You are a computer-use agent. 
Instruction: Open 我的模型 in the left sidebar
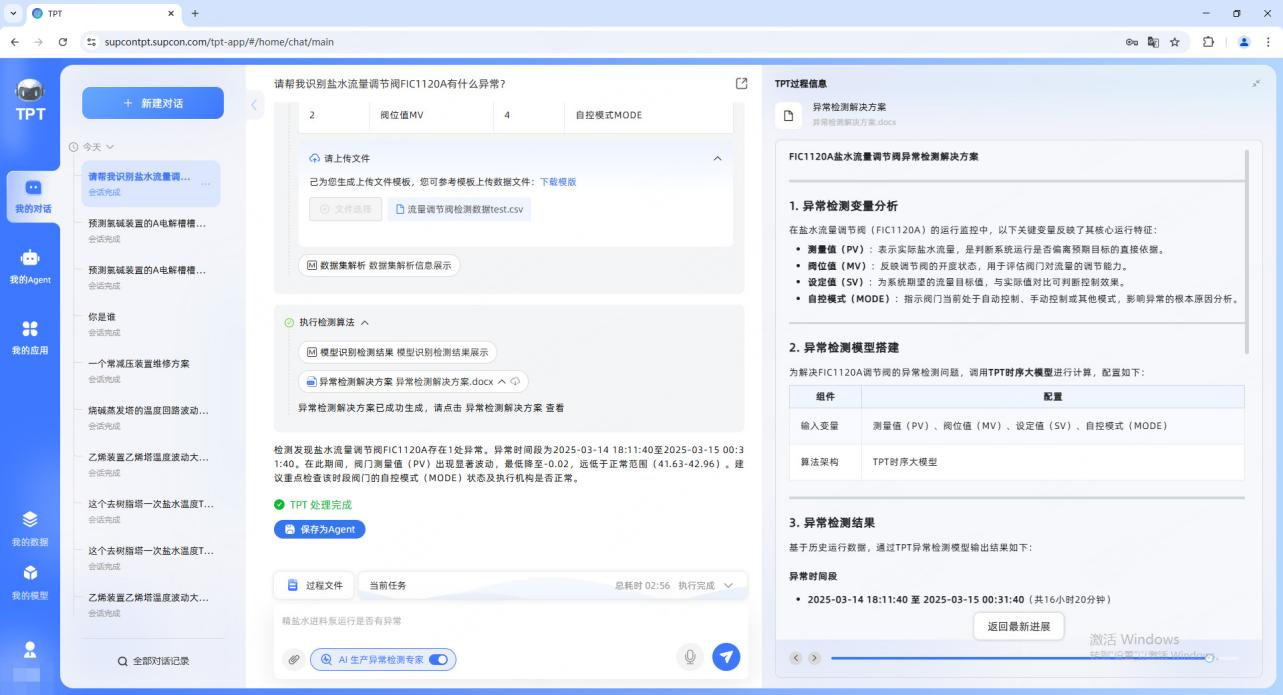[30, 582]
